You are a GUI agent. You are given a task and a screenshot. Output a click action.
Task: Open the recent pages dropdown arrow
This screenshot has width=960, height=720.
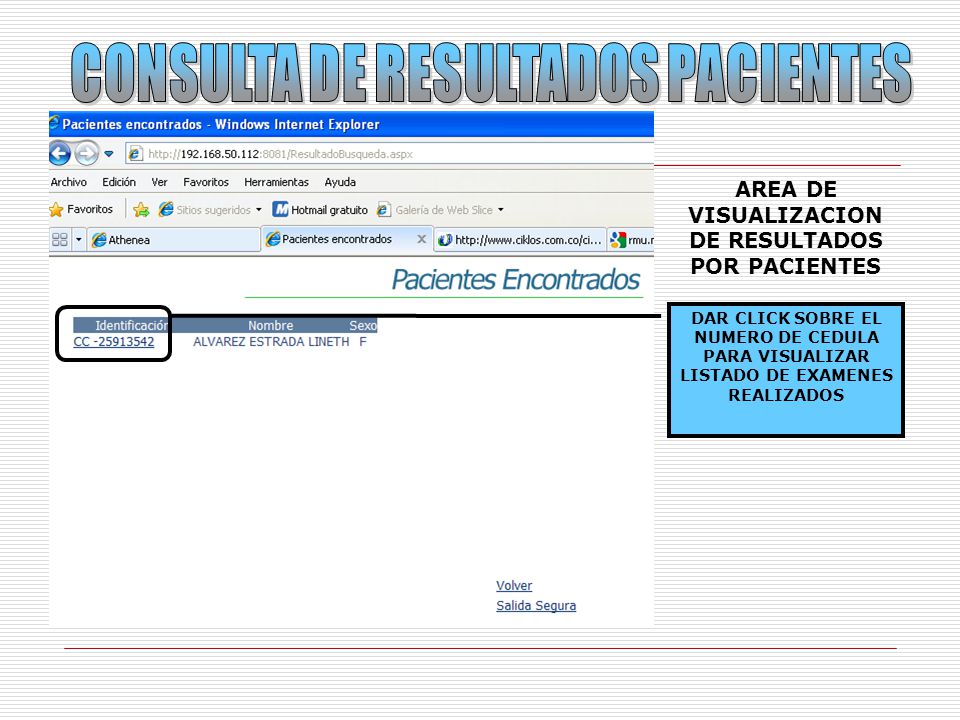[109, 154]
